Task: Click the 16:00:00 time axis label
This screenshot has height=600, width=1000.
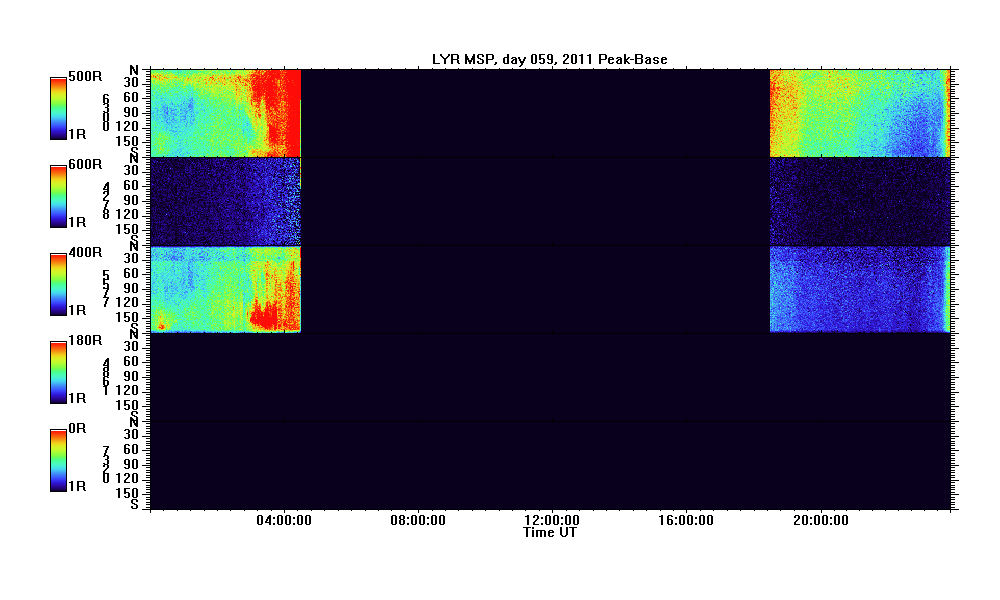Action: click(686, 520)
